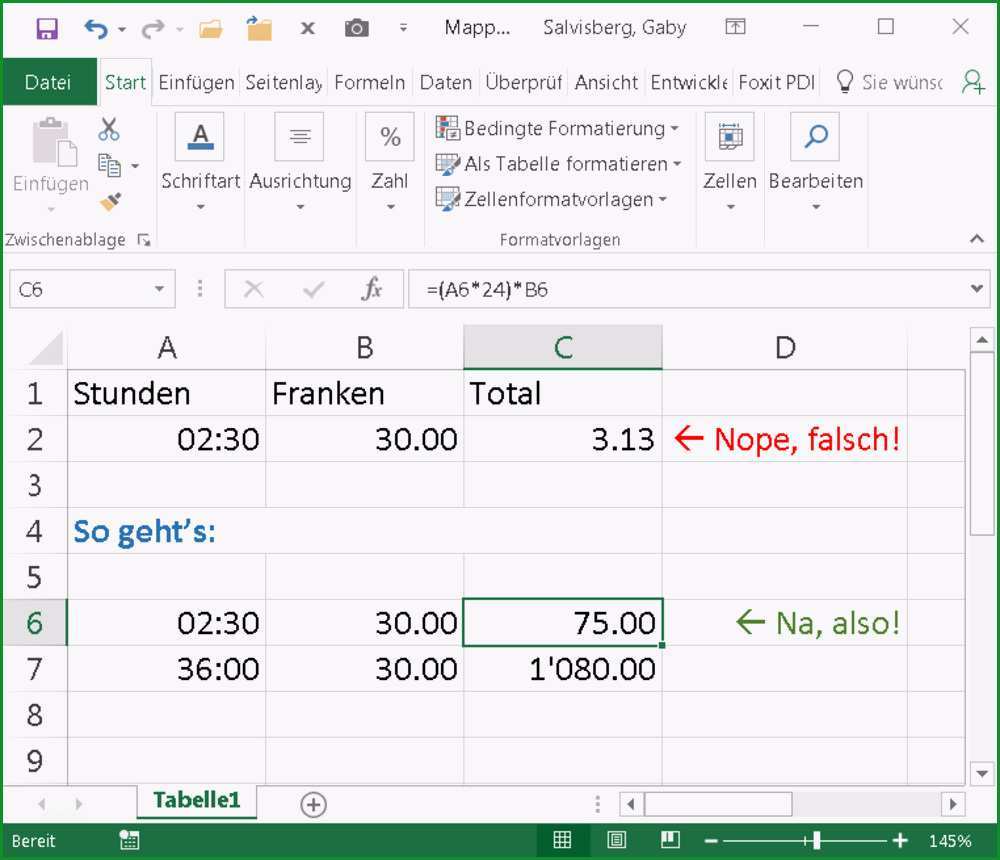The image size is (1000, 860).
Task: Open a file with the folder icon
Action: tap(210, 28)
